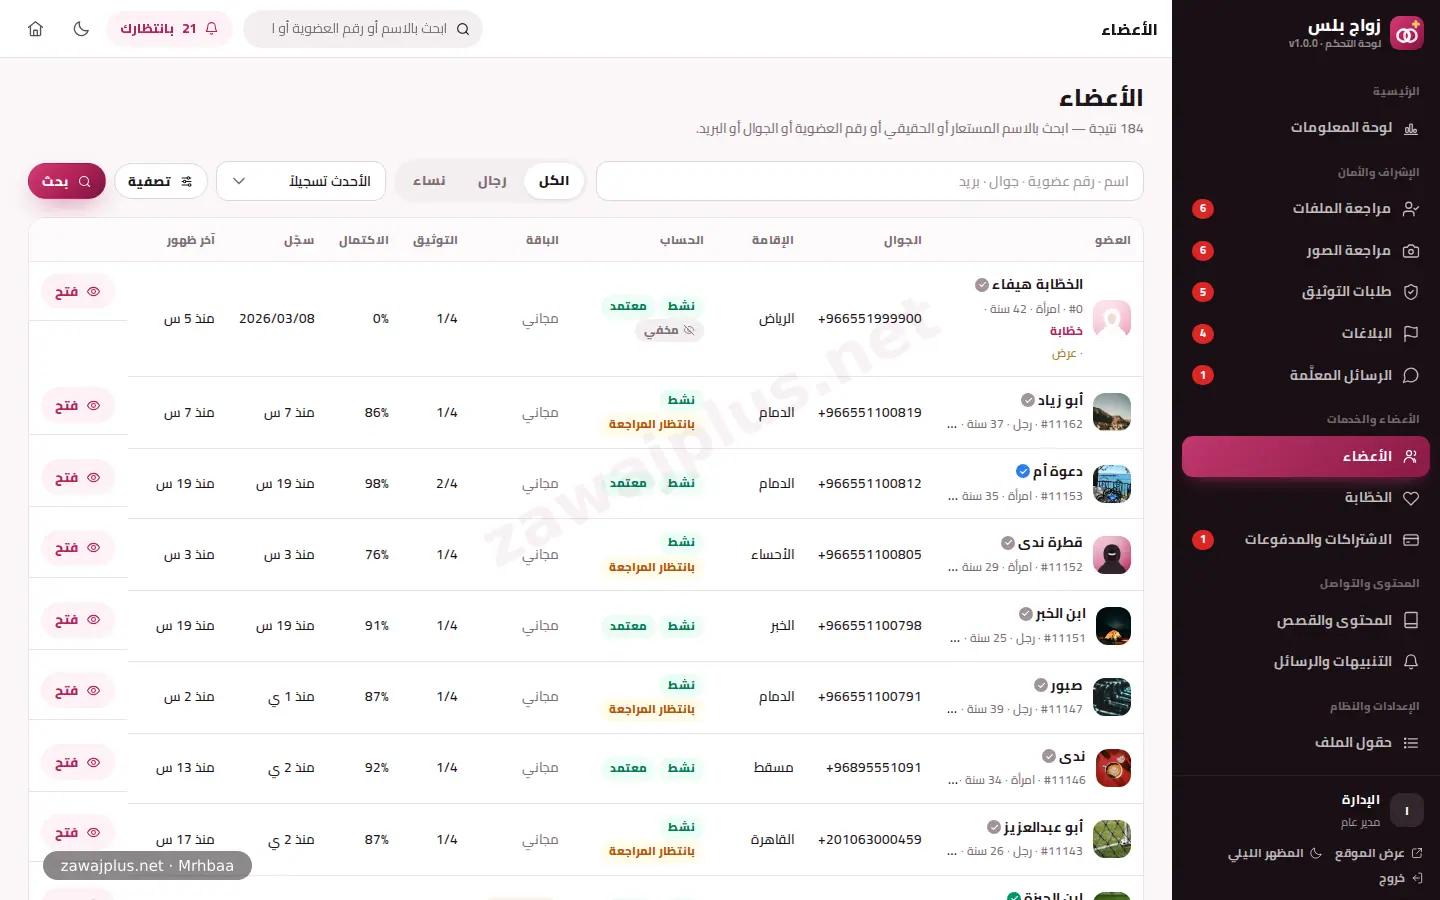Screen dimensions: 1440x900
Task: Click the زواج بلس logo icon
Action: point(1406,33)
